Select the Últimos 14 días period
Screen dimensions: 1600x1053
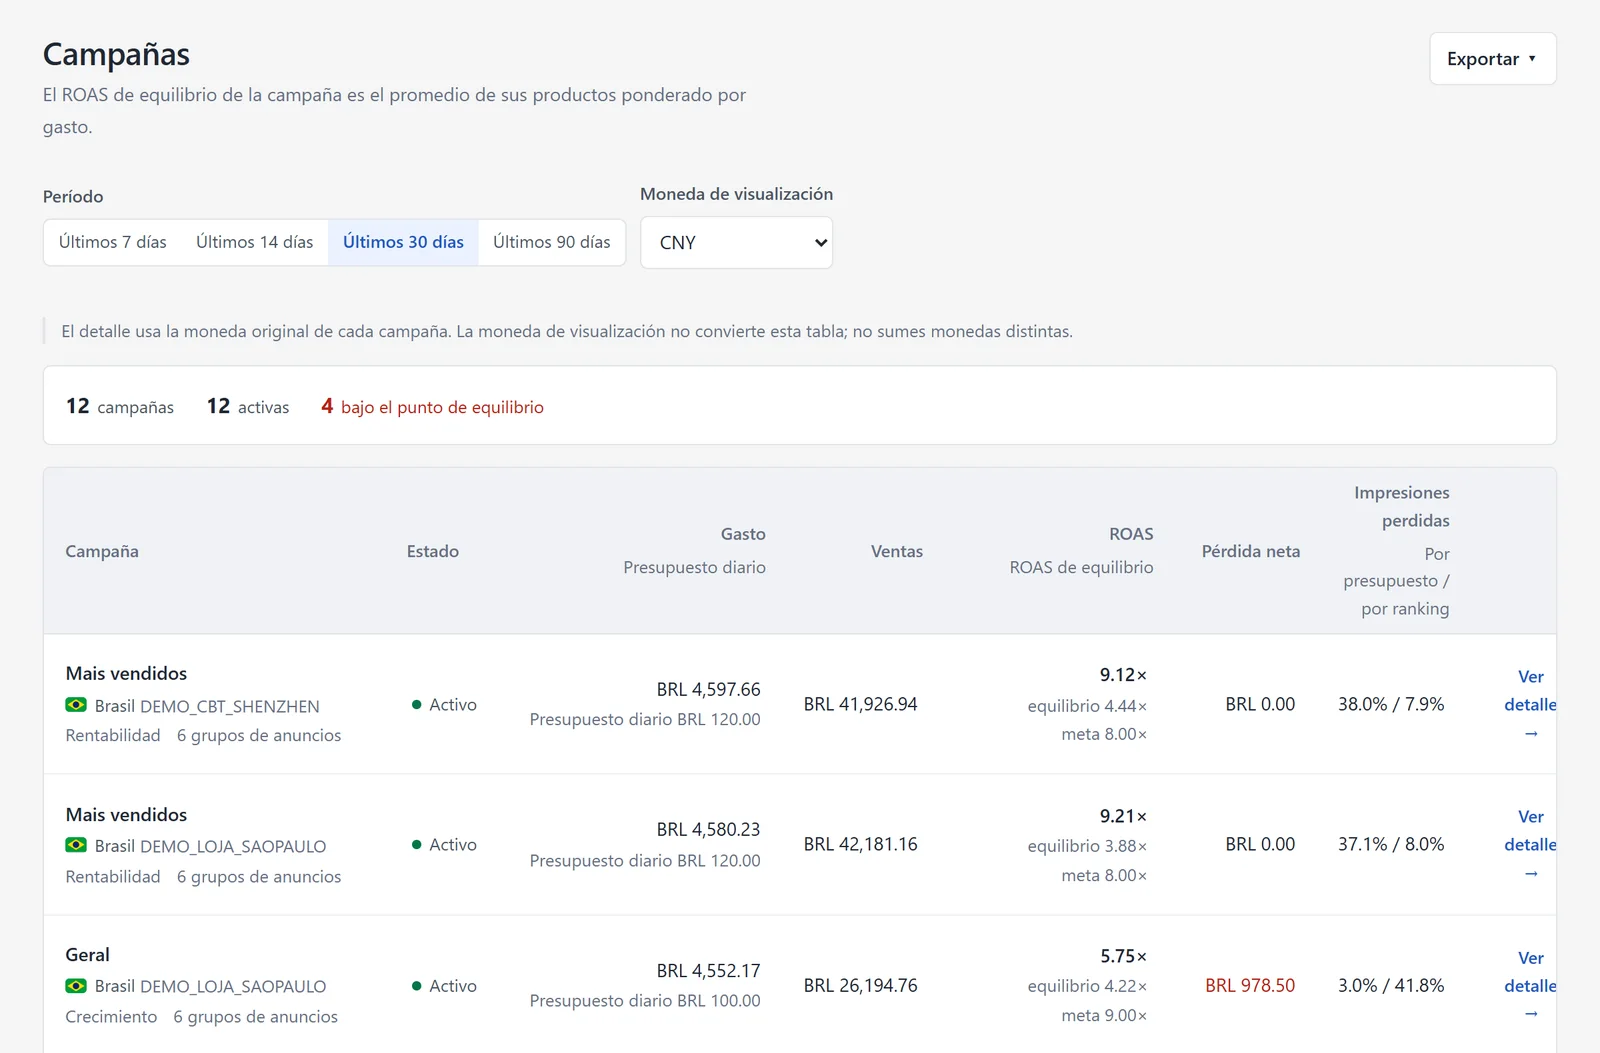[255, 242]
